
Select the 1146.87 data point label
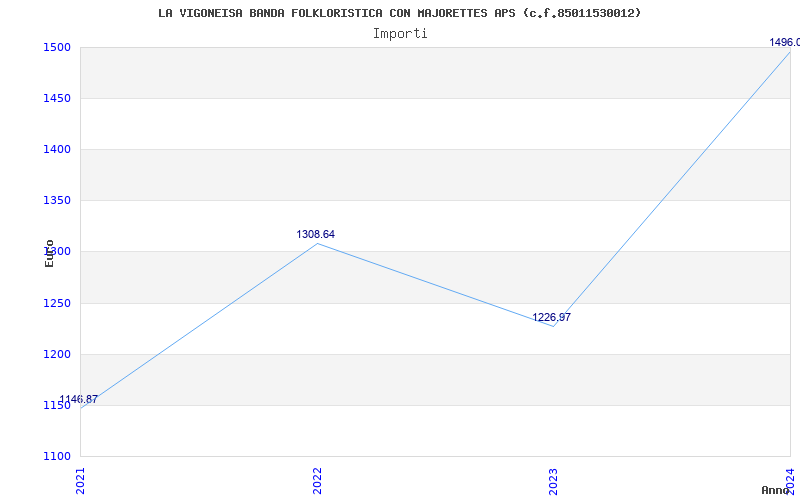pyautogui.click(x=78, y=399)
